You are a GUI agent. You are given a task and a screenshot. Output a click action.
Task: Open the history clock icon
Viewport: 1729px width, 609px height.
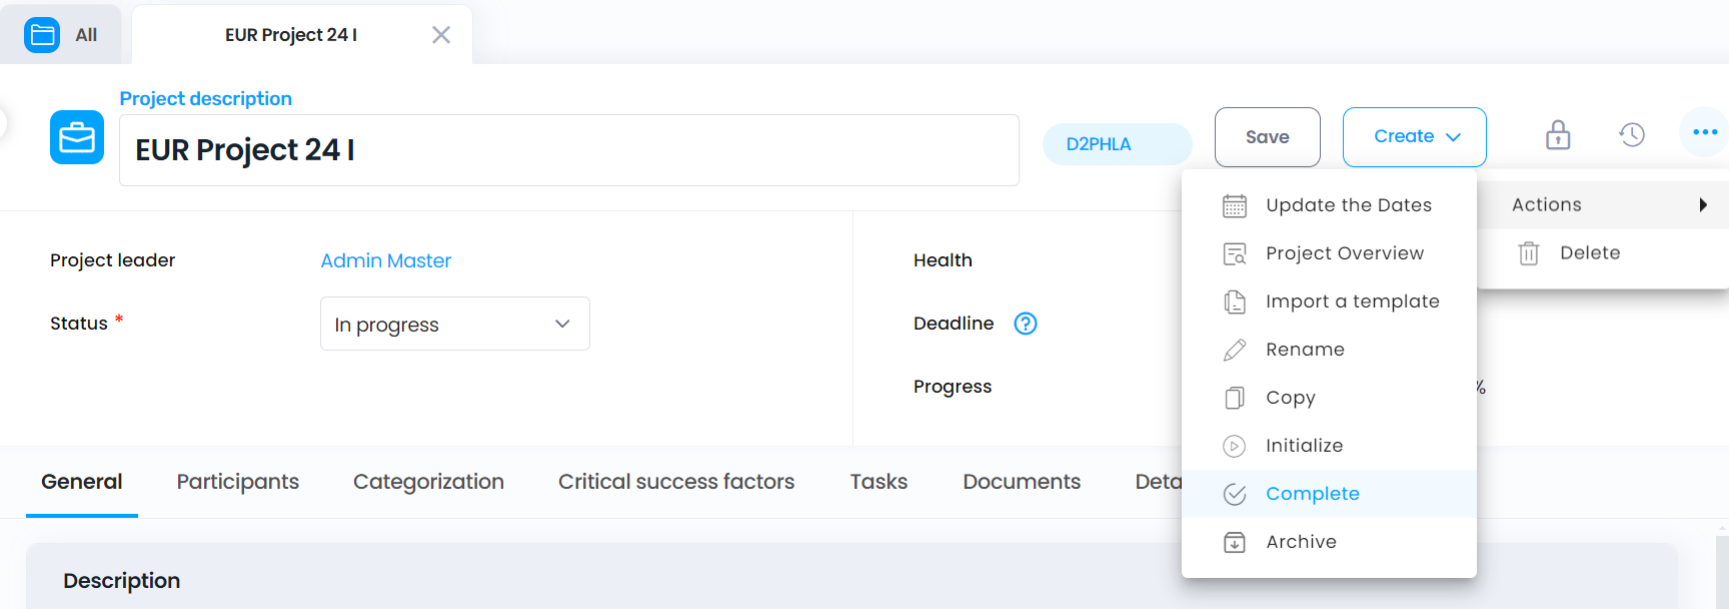coord(1632,135)
